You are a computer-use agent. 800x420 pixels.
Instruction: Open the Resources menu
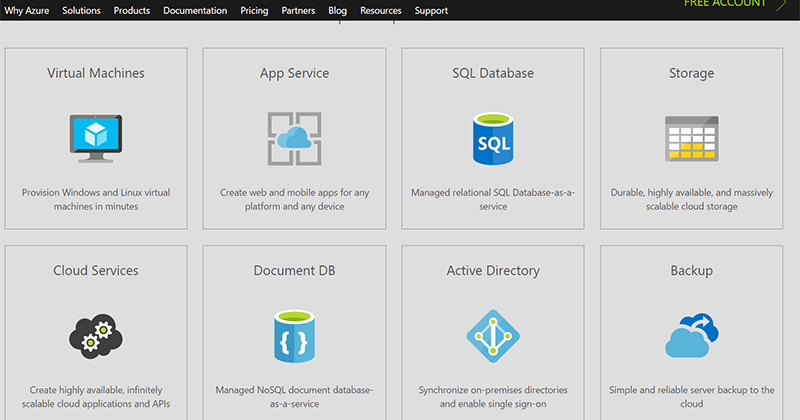pos(381,10)
